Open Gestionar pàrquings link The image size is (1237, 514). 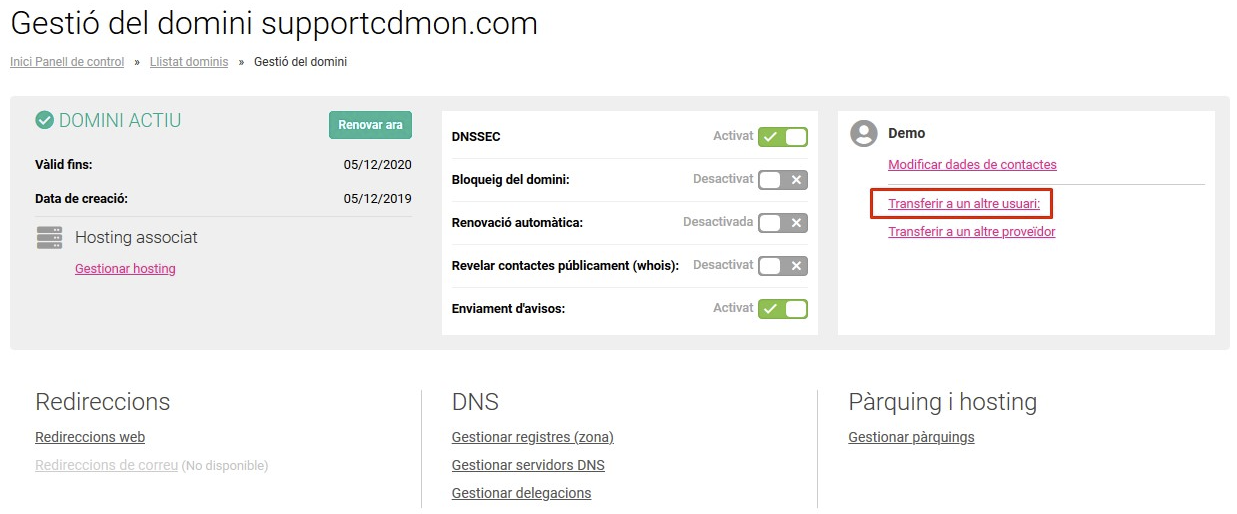tap(911, 437)
